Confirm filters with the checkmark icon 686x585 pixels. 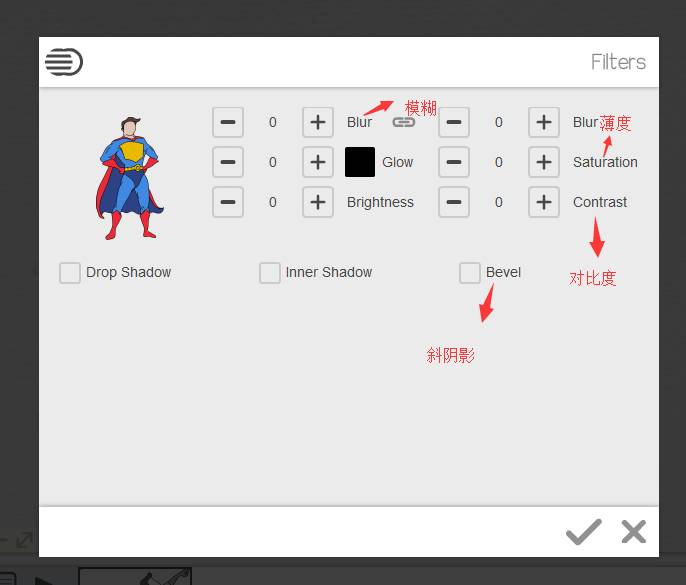pyautogui.click(x=584, y=532)
